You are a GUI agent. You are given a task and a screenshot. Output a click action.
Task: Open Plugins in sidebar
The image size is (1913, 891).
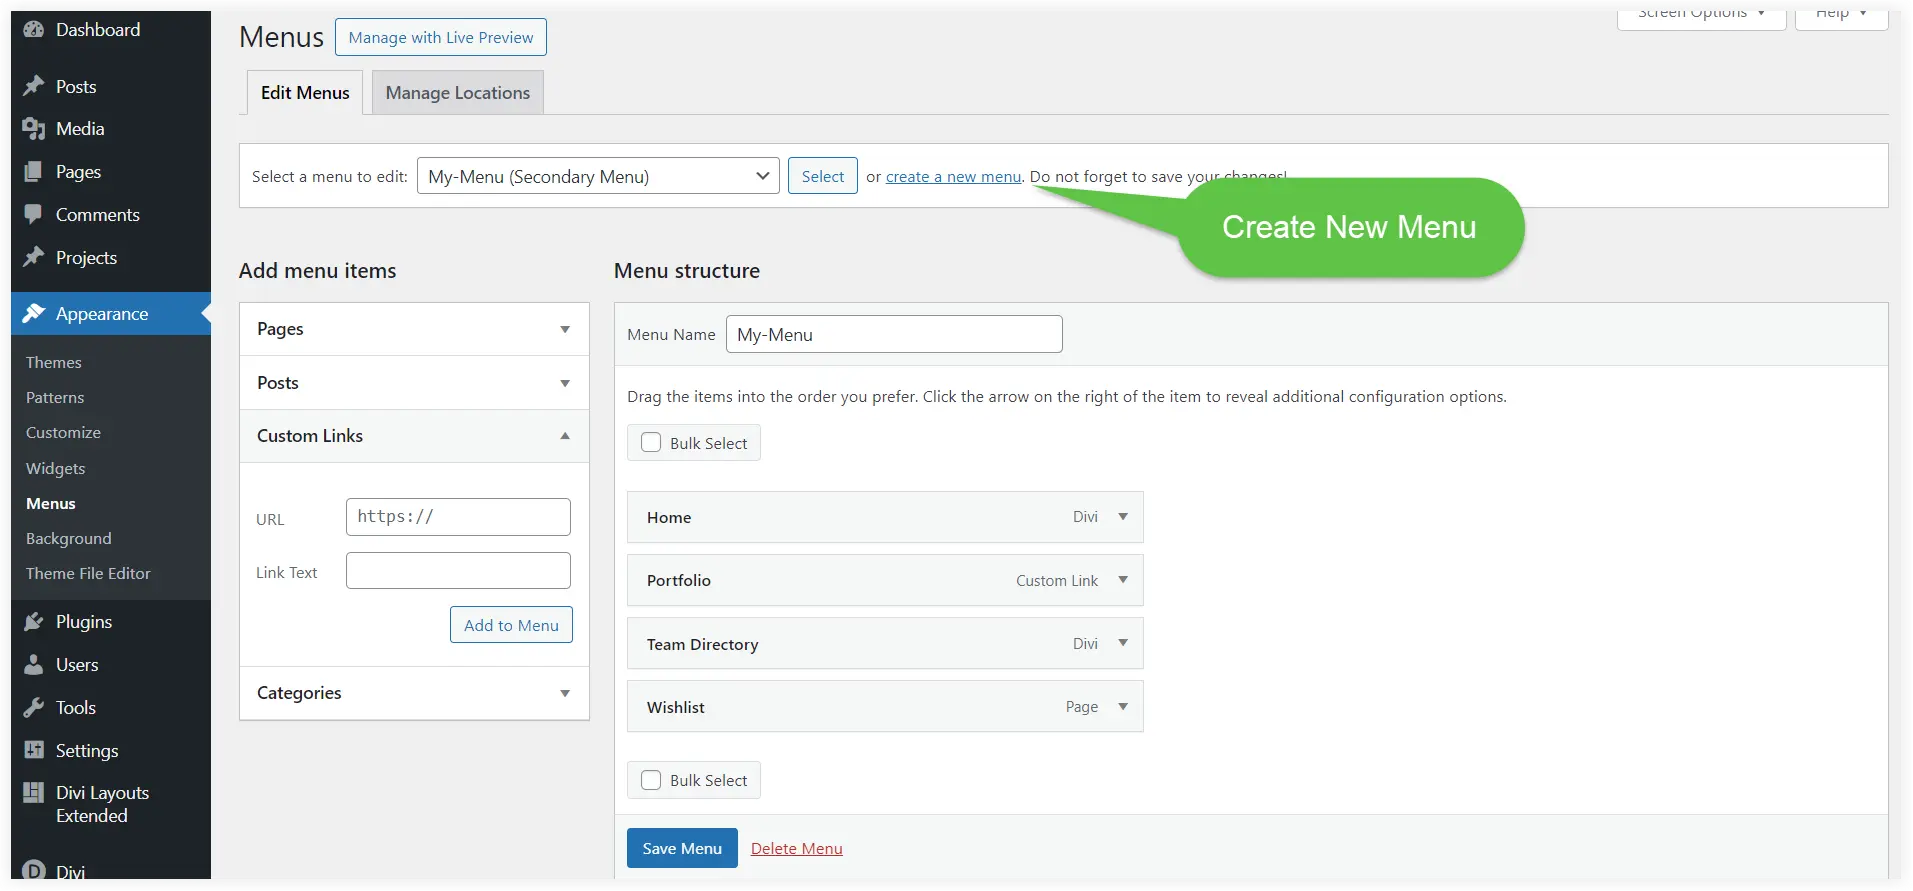(x=84, y=622)
